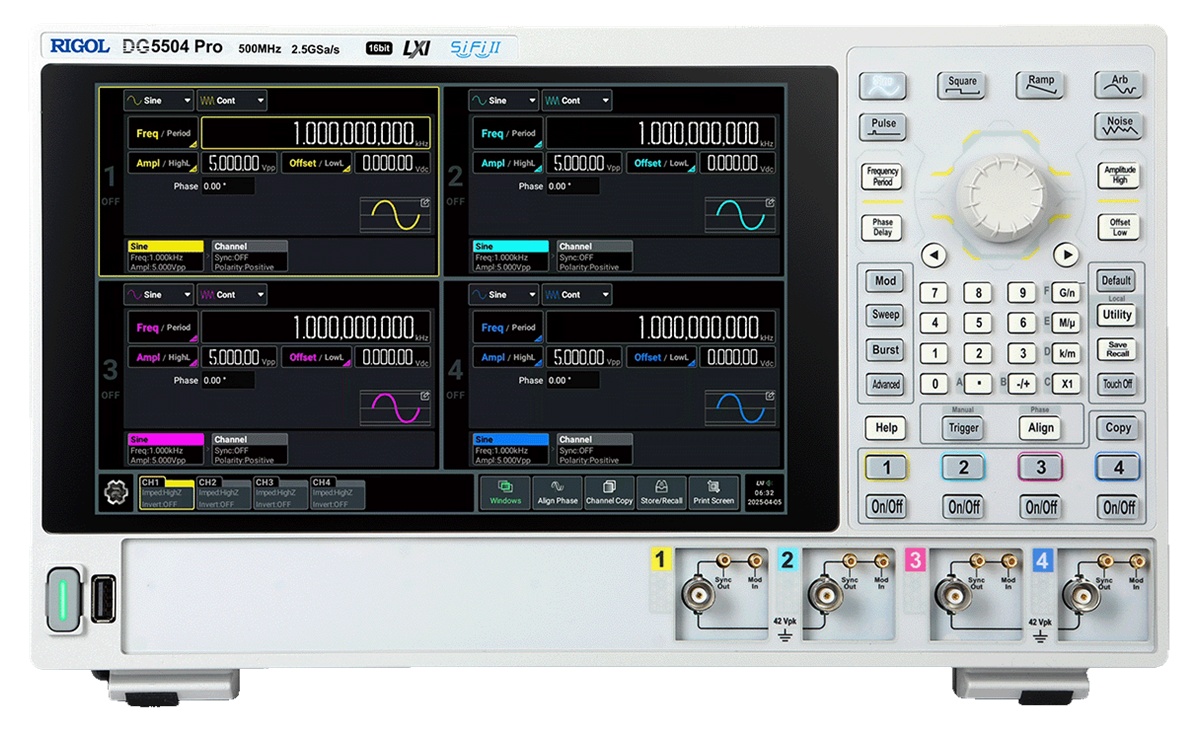Open channel 1 Sine waveform dropdown

pyautogui.click(x=159, y=101)
